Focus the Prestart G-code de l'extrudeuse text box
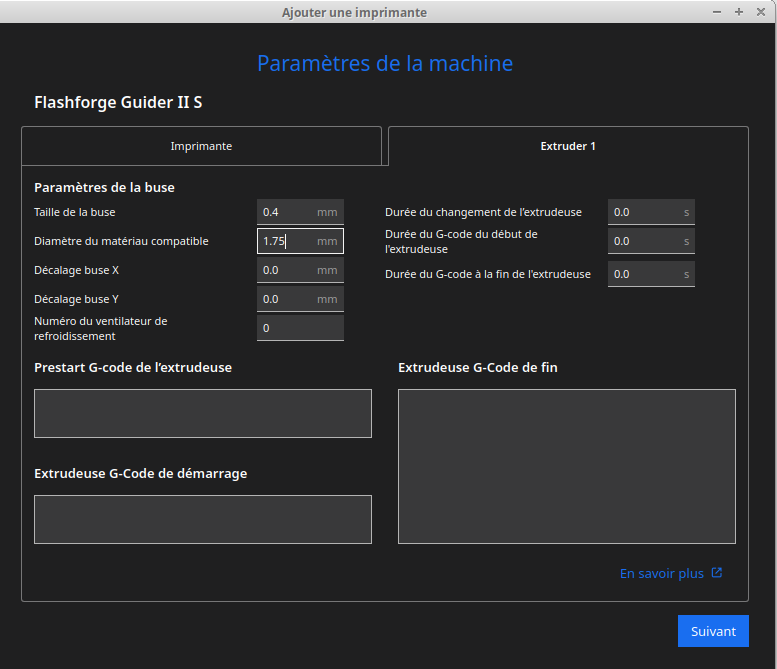 (x=203, y=413)
